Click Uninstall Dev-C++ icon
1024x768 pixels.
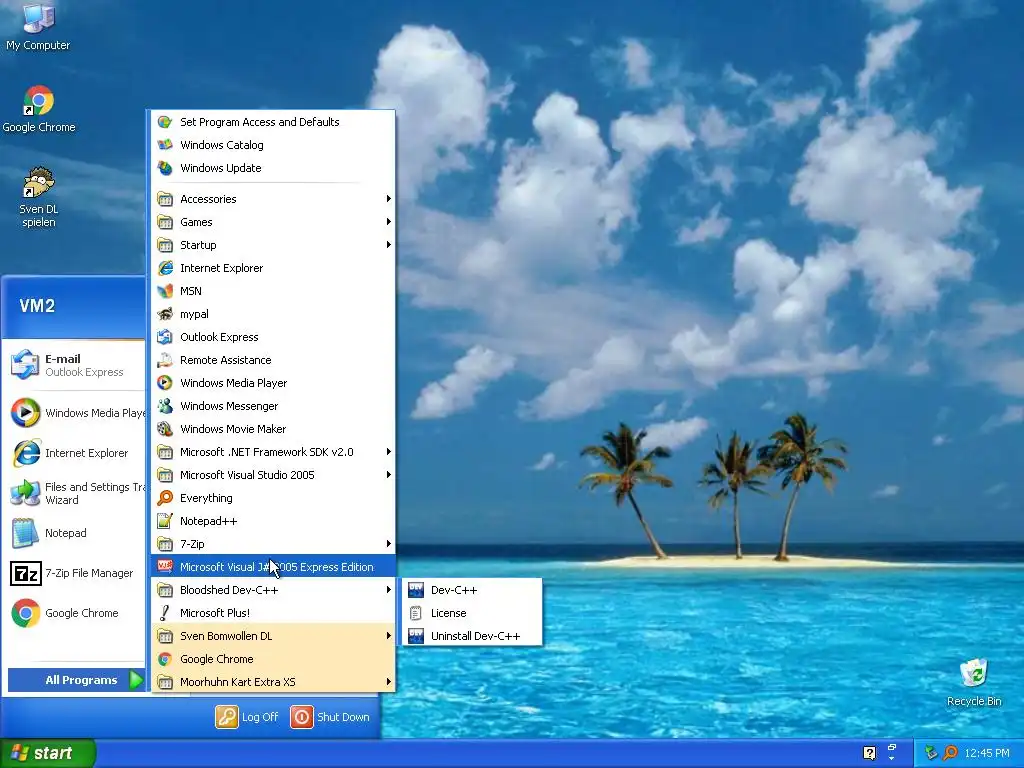(416, 636)
